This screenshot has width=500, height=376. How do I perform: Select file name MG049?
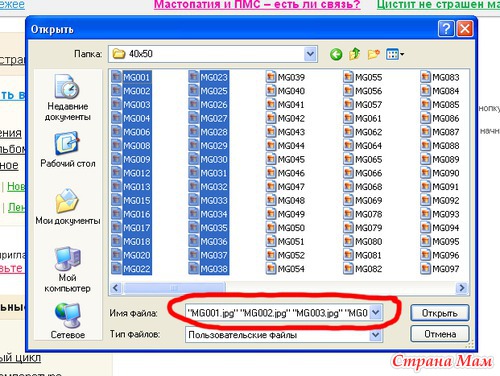[x=291, y=214]
